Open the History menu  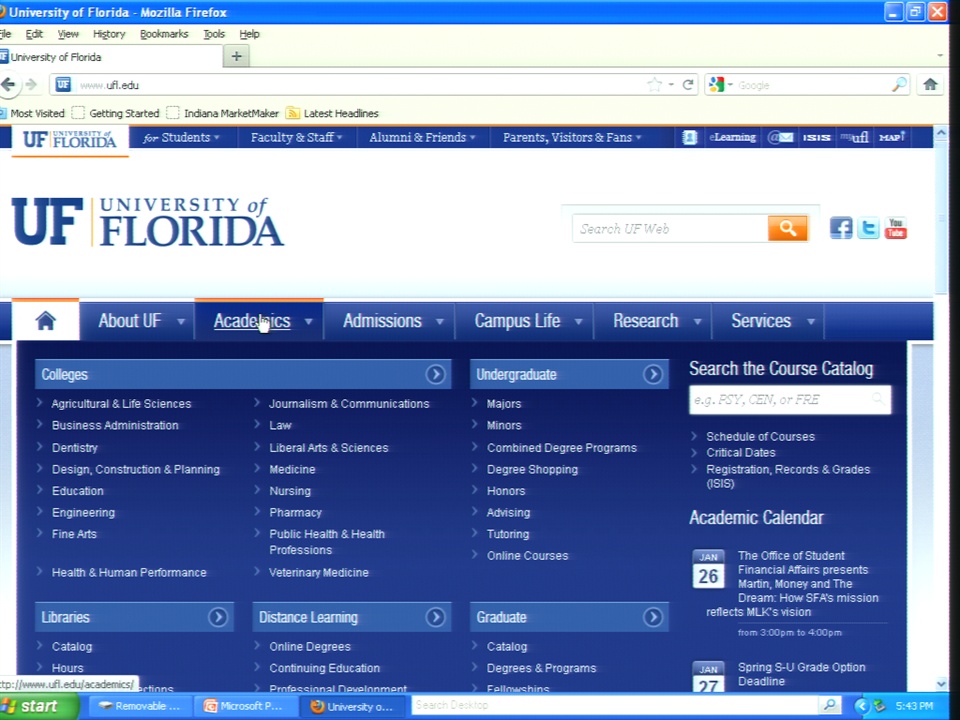pos(109,34)
